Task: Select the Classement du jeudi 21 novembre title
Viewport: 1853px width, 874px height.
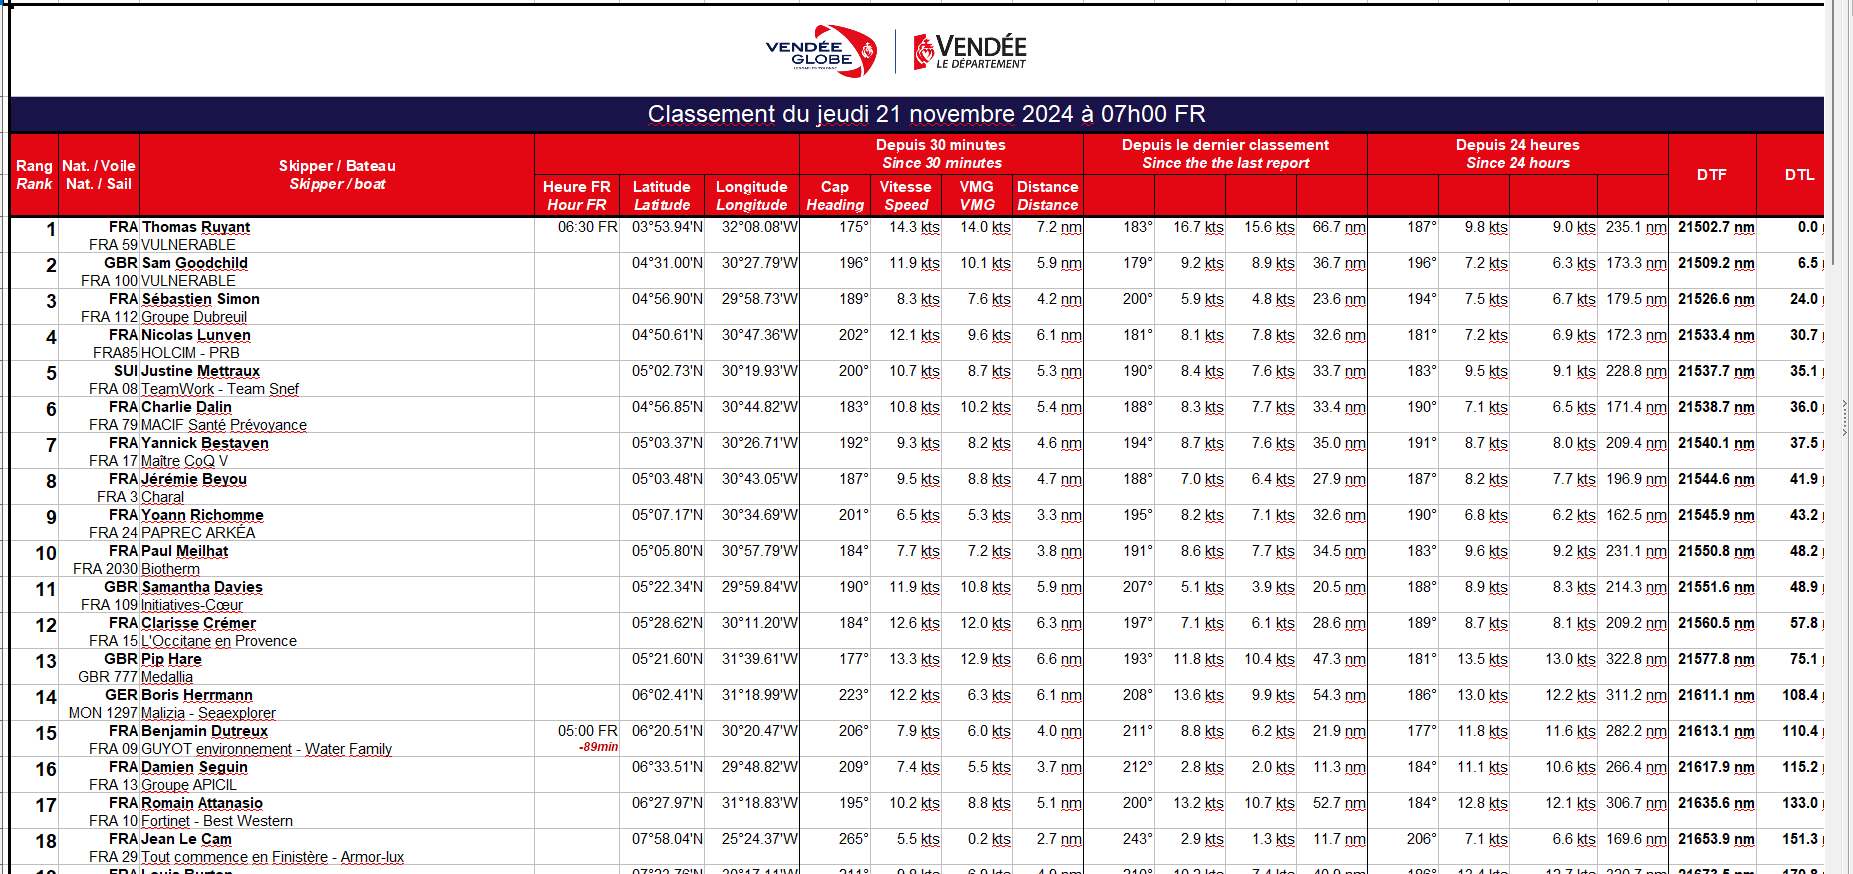Action: 925,114
